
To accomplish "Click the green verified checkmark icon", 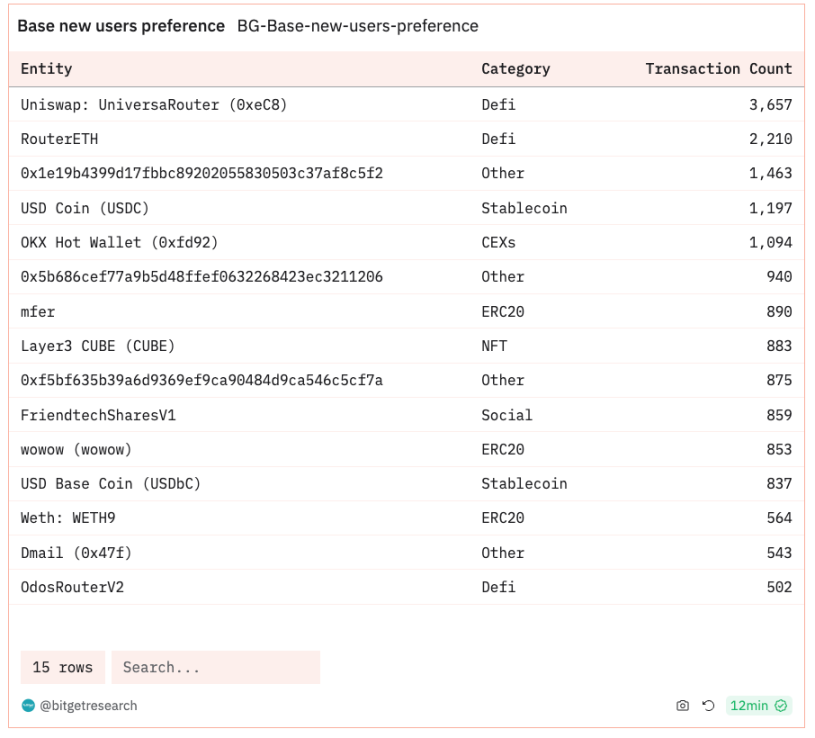I will pyautogui.click(x=781, y=706).
